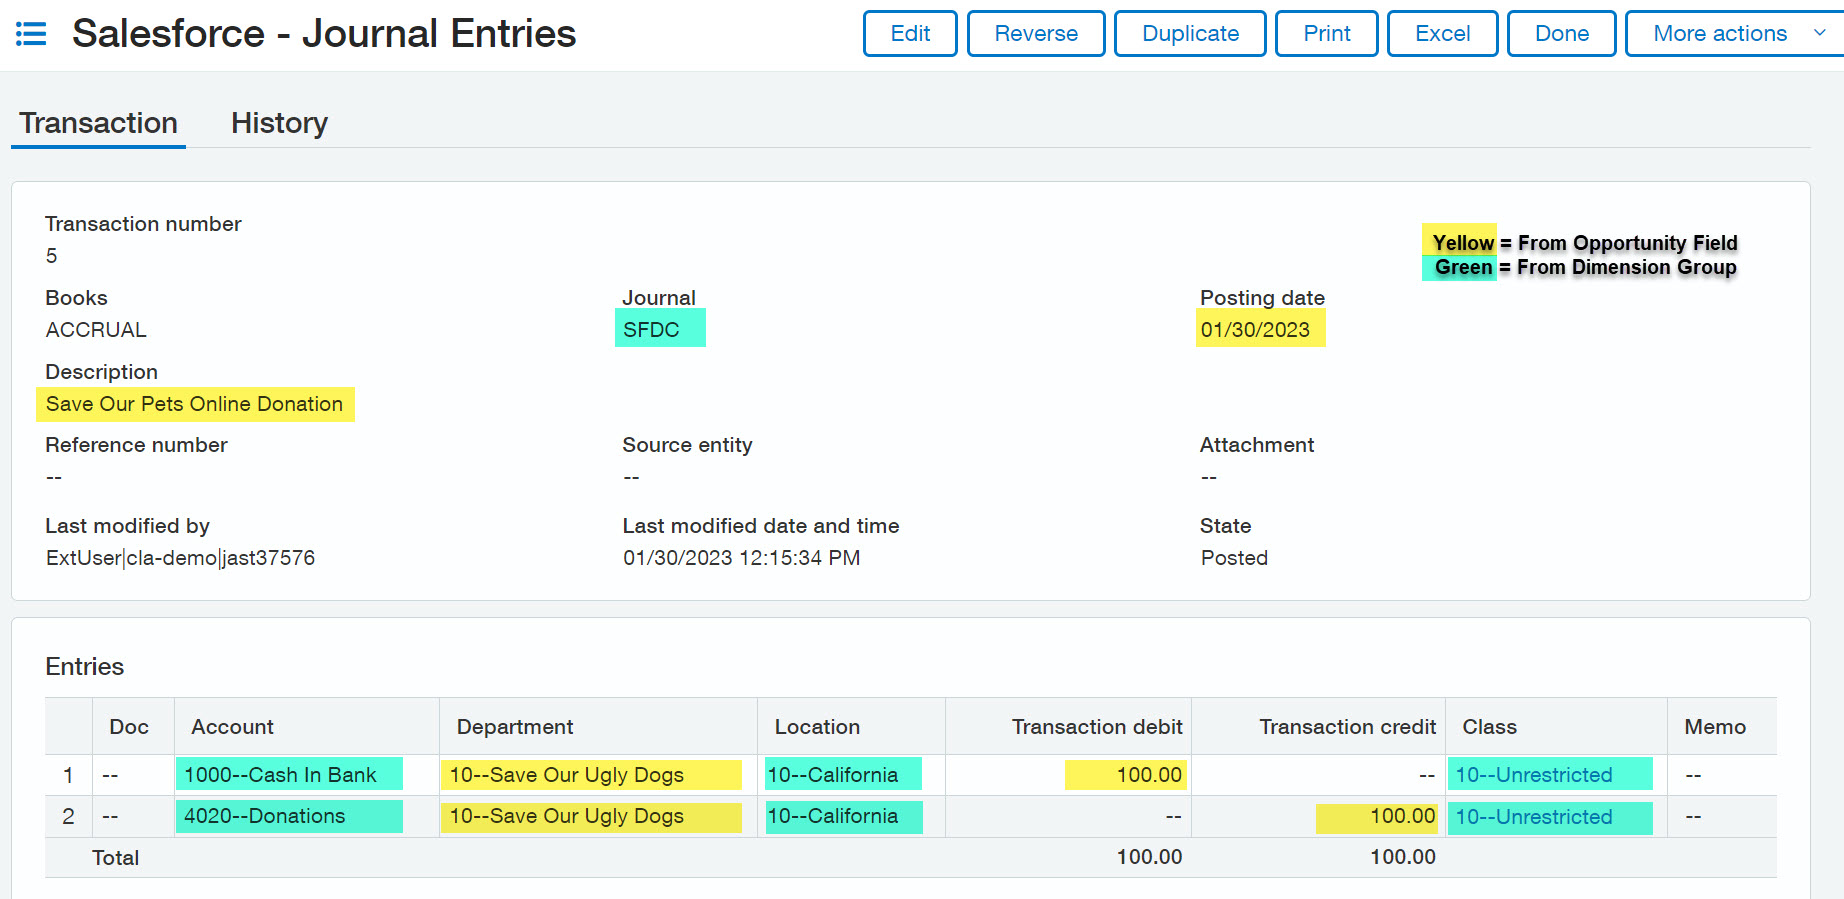
Task: Print the journal entry
Action: tap(1326, 34)
